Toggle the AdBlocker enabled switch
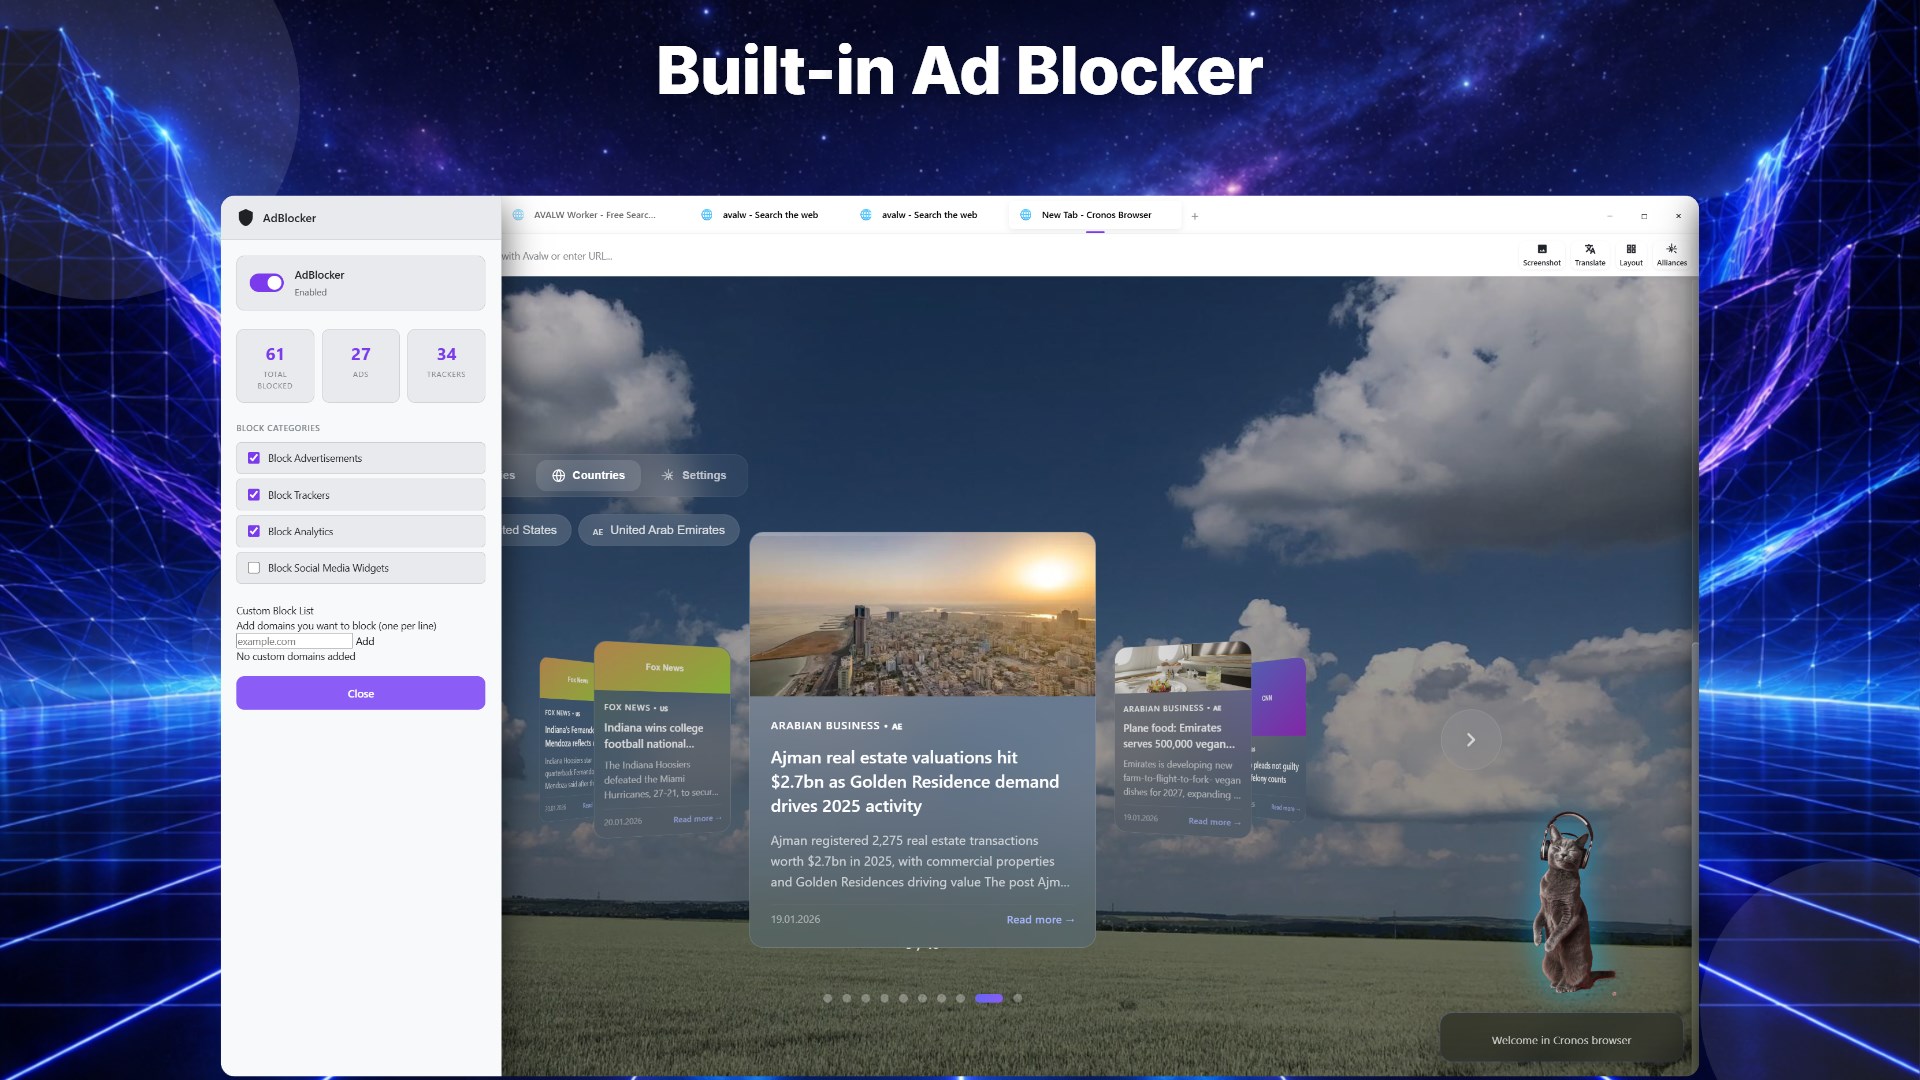Viewport: 1920px width, 1080px height. pos(266,283)
